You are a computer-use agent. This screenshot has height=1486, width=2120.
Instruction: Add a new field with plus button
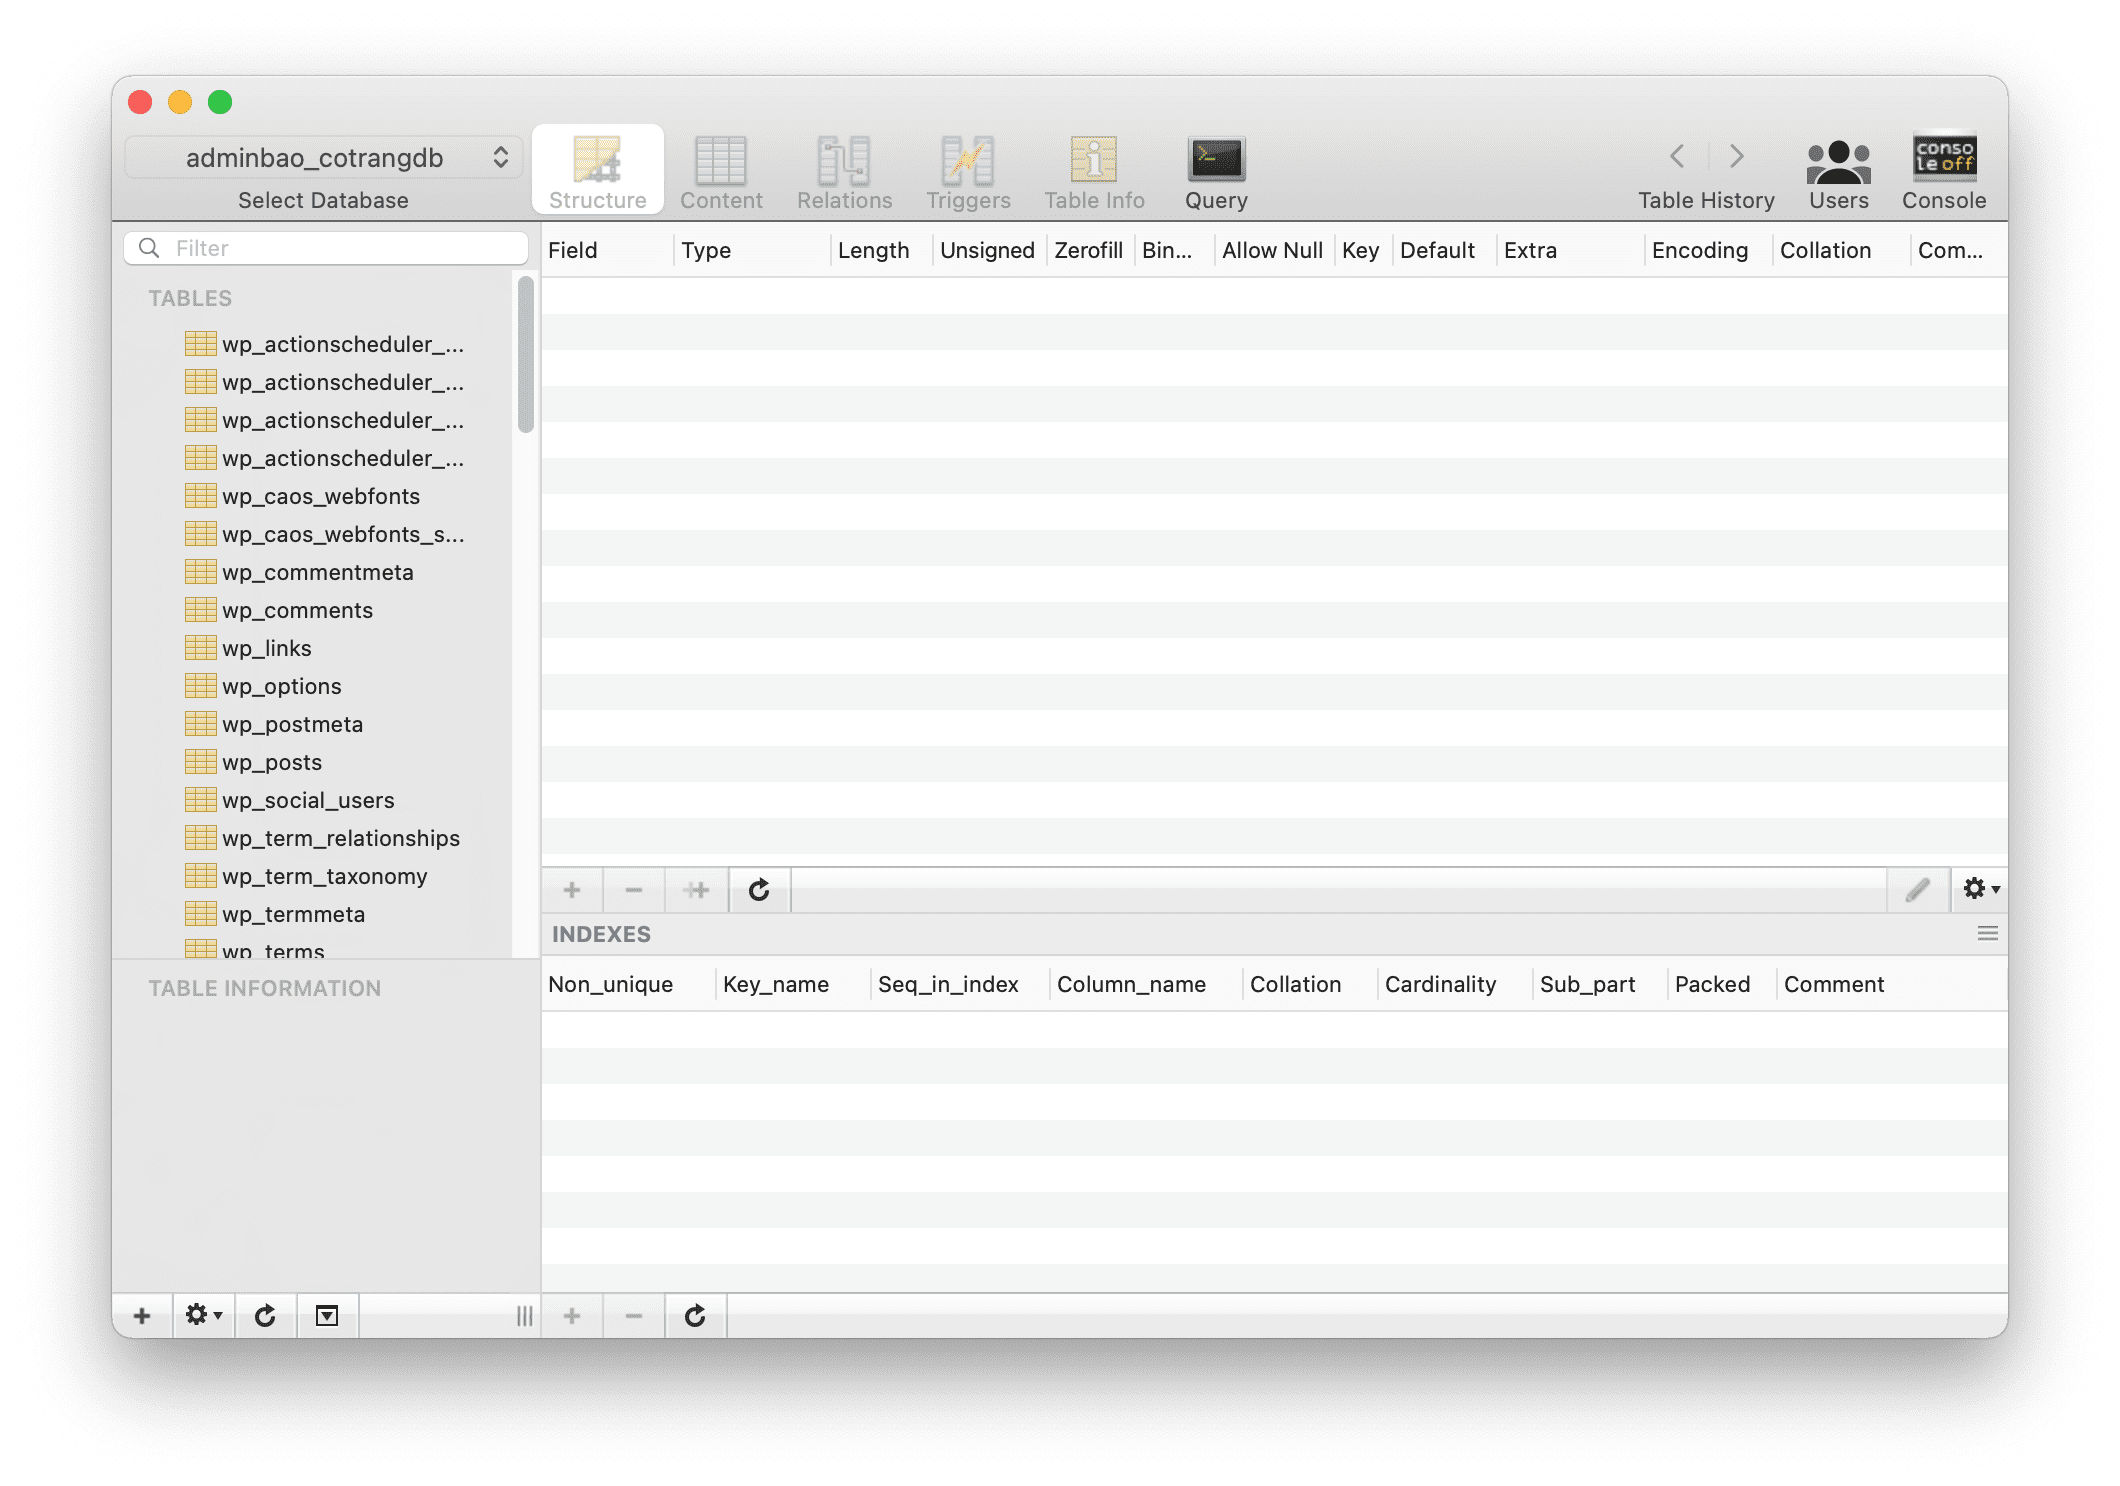(x=572, y=890)
